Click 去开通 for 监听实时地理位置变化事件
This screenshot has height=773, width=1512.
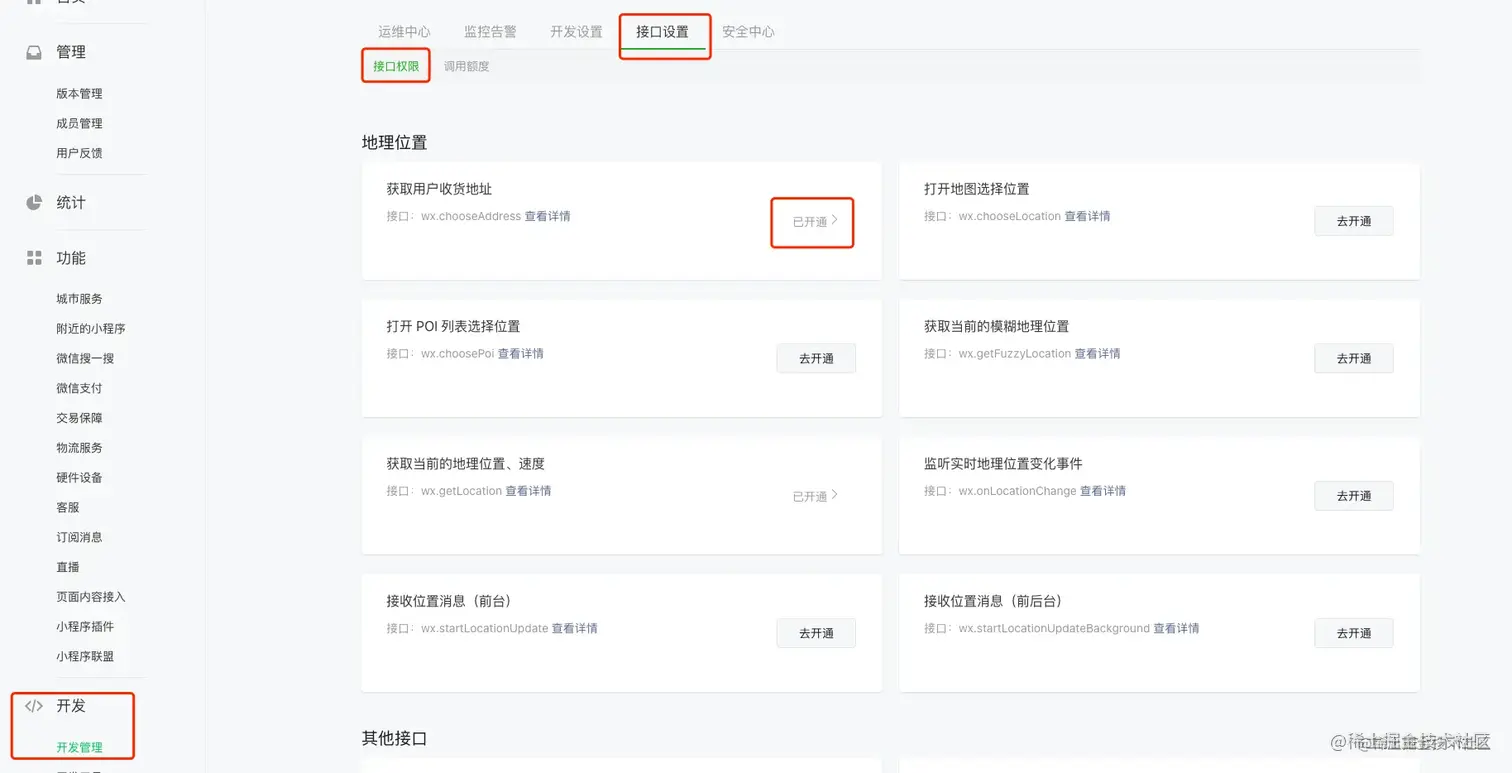1354,496
